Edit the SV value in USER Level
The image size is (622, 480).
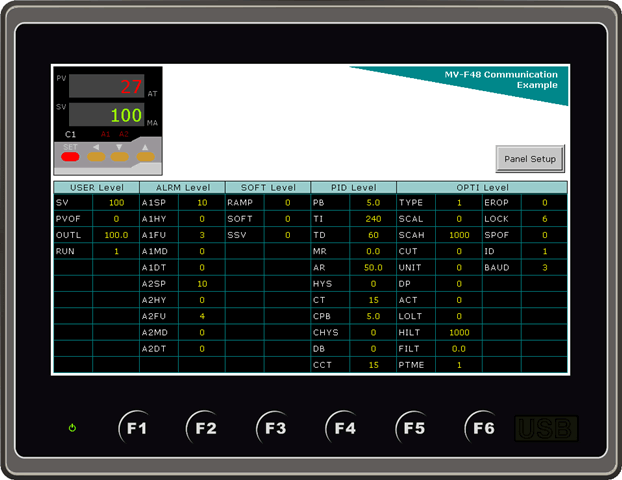coord(116,202)
